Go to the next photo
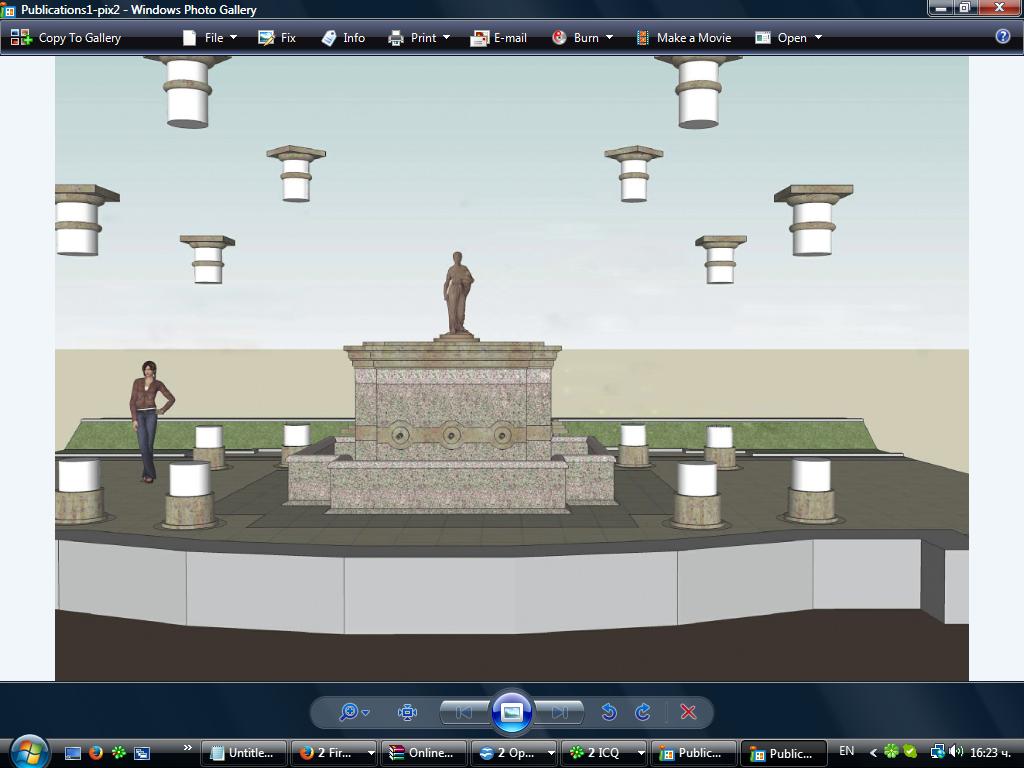1024x768 pixels. pyautogui.click(x=560, y=712)
